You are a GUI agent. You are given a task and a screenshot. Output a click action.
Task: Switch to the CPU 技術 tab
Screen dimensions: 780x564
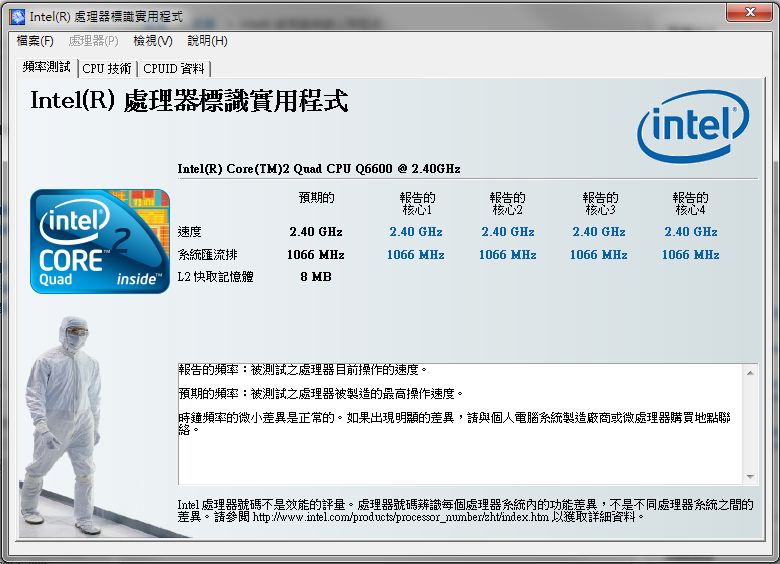(x=107, y=69)
